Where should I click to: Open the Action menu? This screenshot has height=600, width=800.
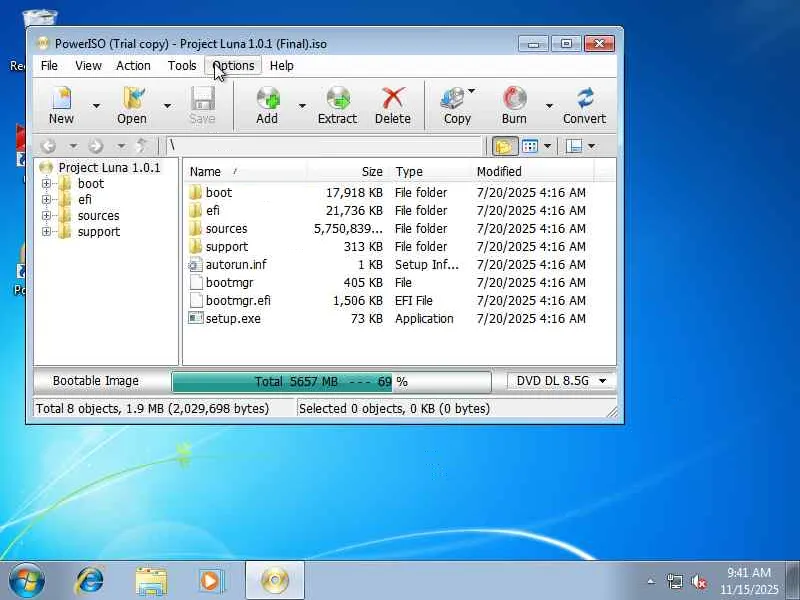click(x=133, y=66)
